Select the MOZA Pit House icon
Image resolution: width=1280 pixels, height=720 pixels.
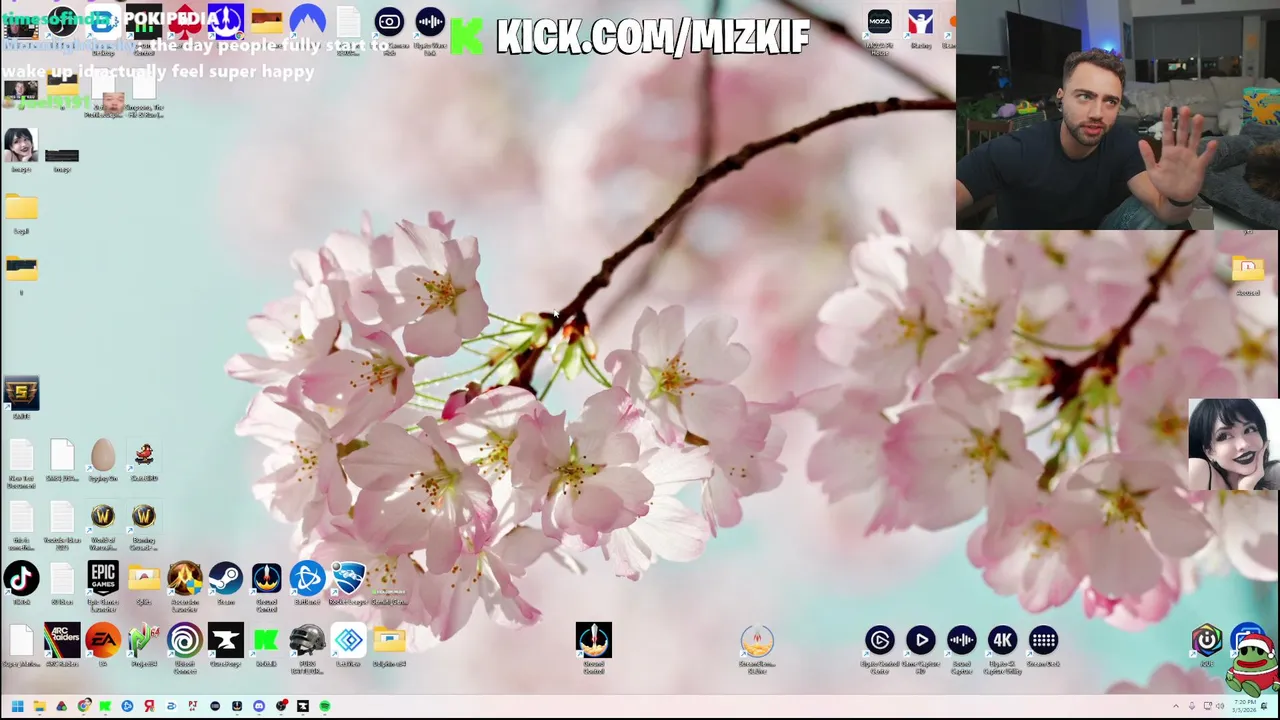879,22
